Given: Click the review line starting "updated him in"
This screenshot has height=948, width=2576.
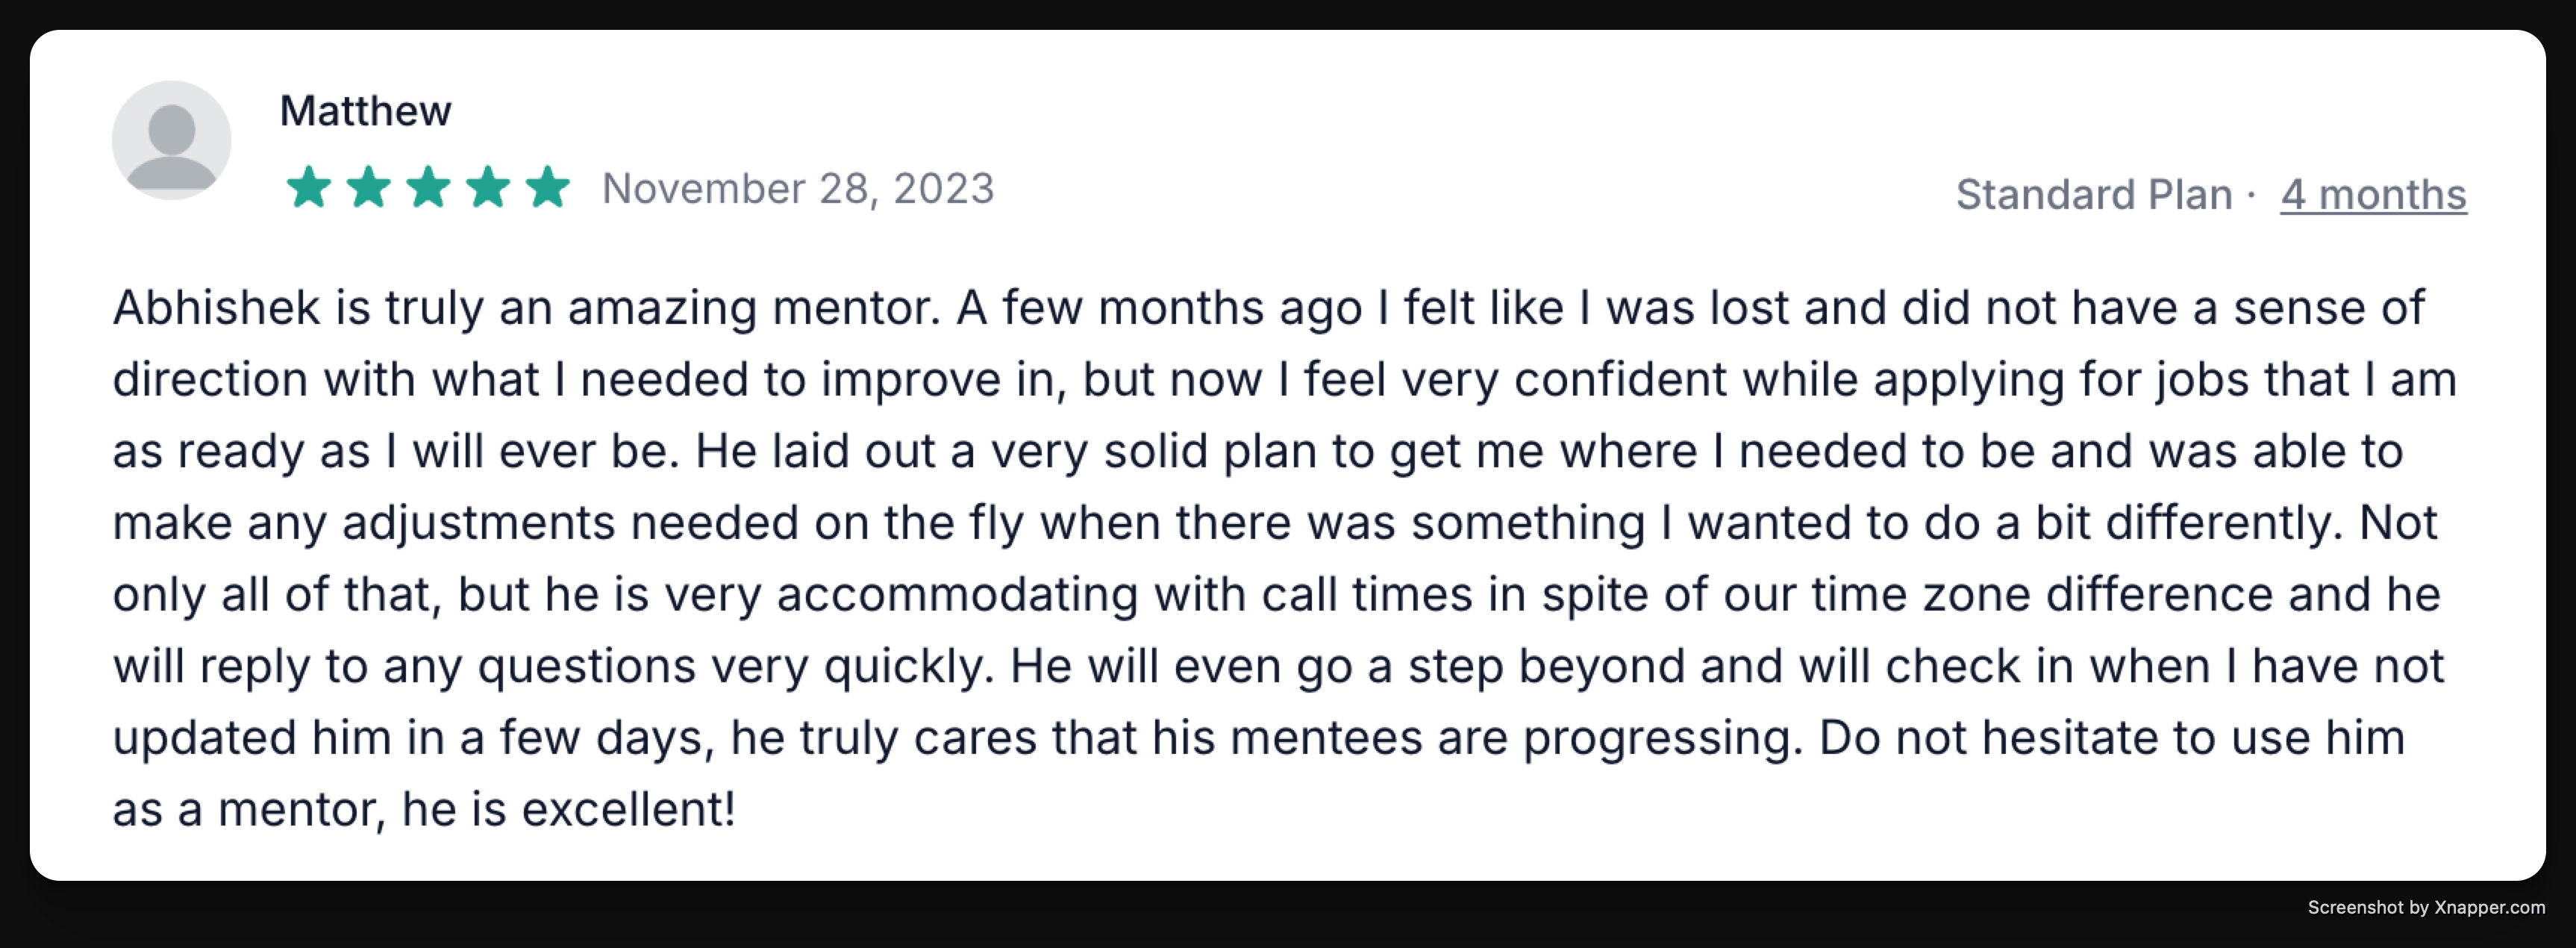Looking at the screenshot, I should (x=1258, y=738).
